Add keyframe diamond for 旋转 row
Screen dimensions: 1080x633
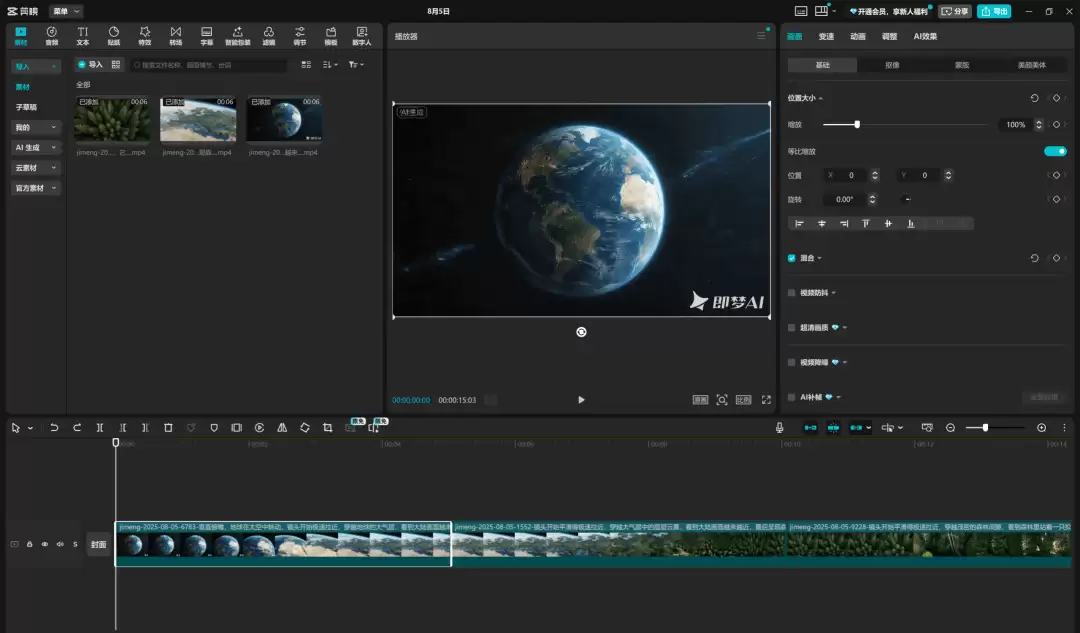pyautogui.click(x=1057, y=200)
